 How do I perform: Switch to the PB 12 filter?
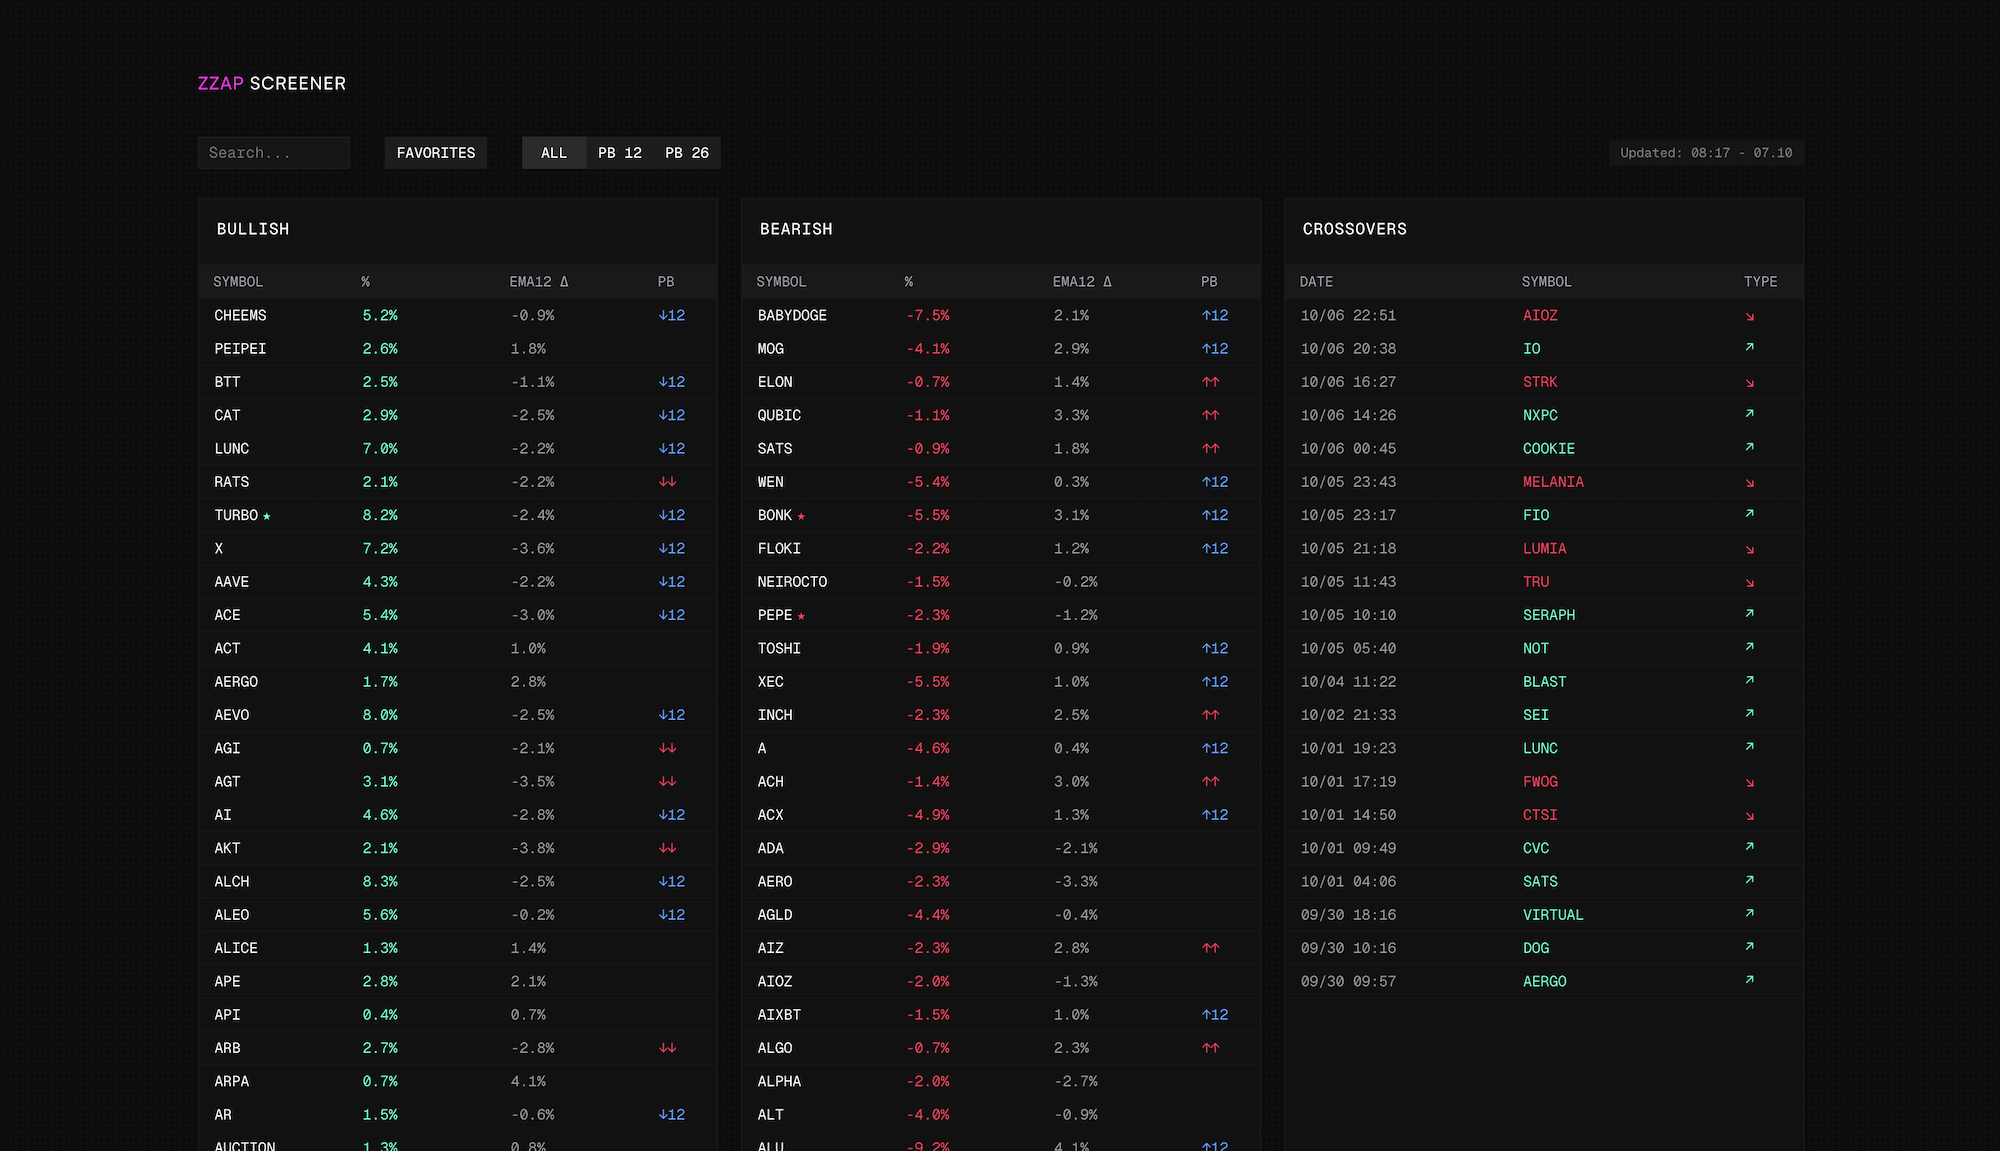tap(620, 153)
